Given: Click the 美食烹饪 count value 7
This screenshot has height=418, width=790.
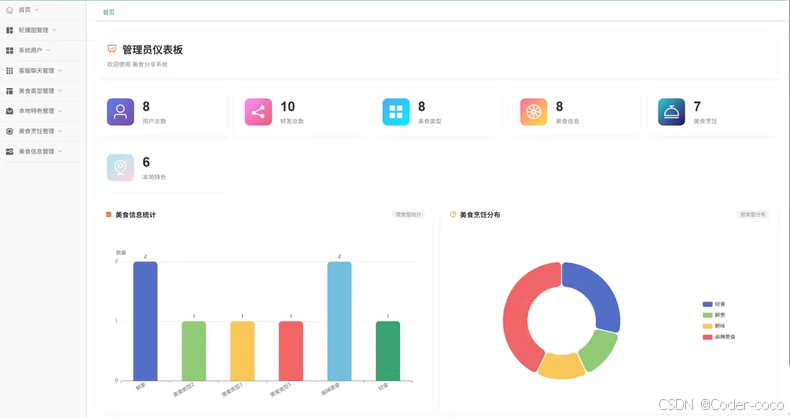Looking at the screenshot, I should tap(697, 107).
